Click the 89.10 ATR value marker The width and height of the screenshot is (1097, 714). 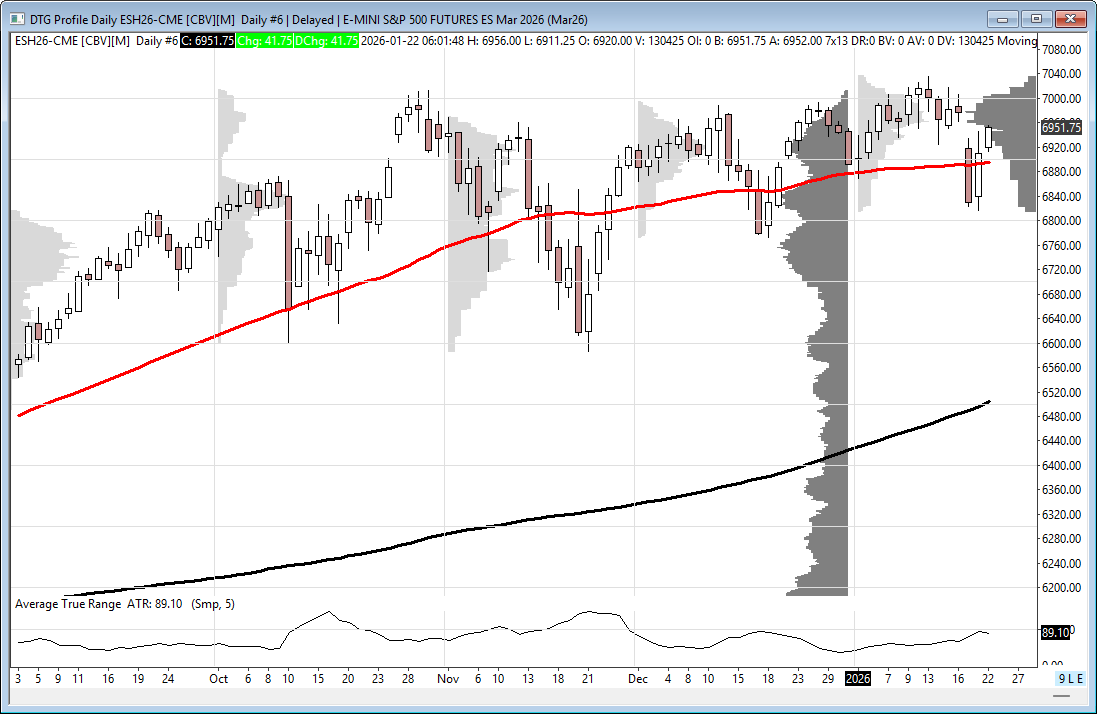click(1055, 633)
